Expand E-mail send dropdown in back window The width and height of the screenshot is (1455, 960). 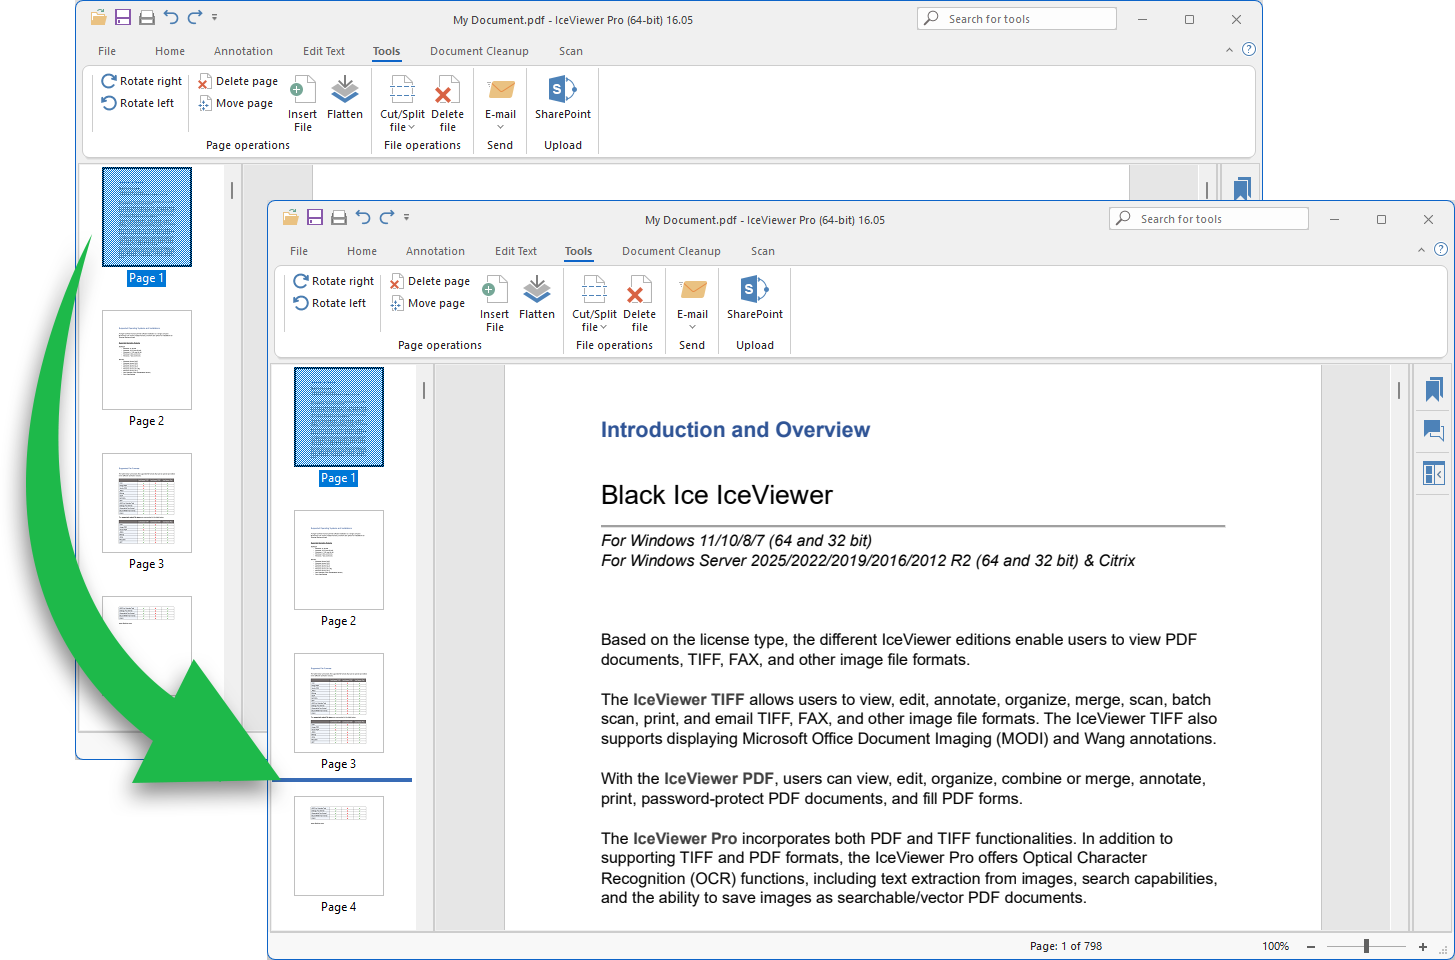(500, 127)
